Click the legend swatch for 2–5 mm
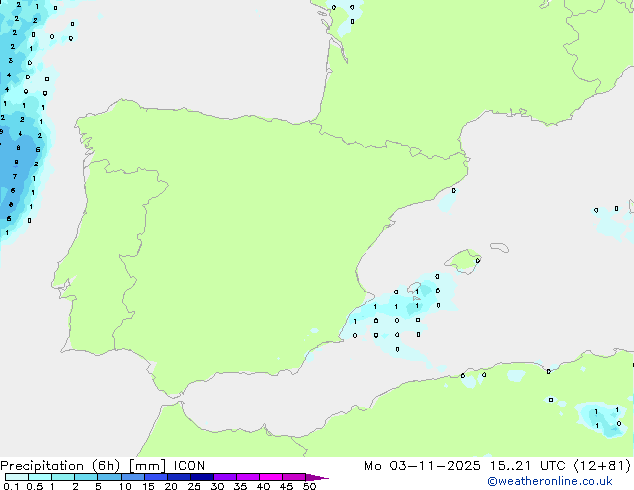 coord(86,477)
